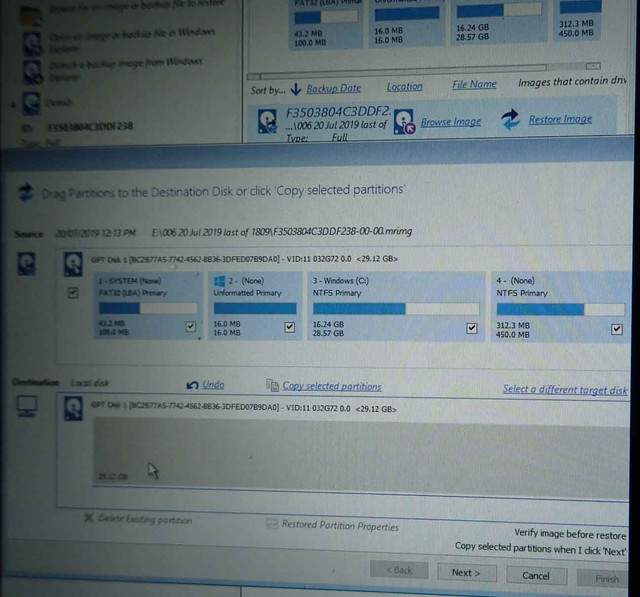Screen dimensions: 640x597
Task: Click the Next > button
Action: click(x=467, y=573)
